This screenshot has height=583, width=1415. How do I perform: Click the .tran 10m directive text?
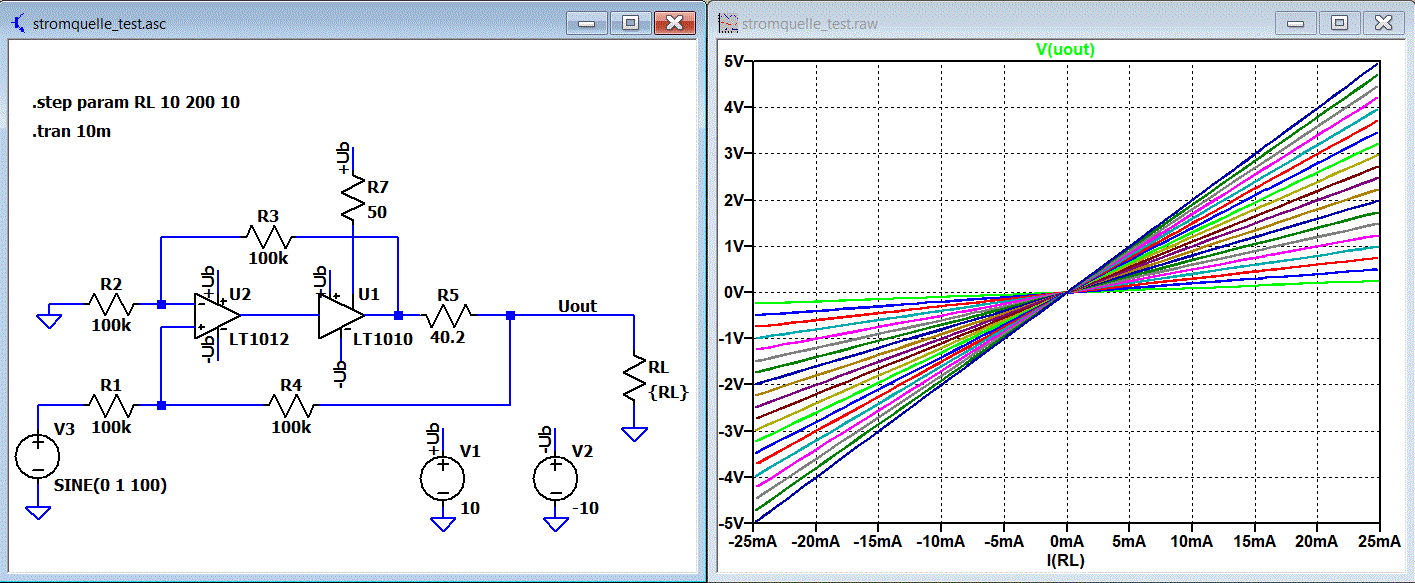71,131
